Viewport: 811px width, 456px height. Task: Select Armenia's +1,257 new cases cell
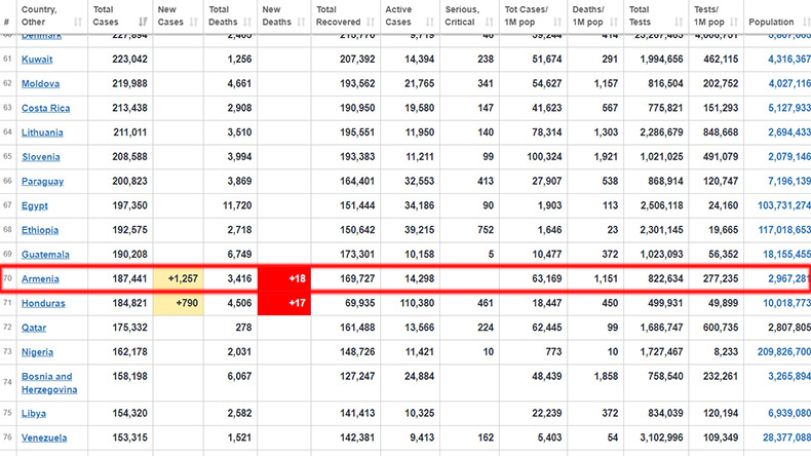click(178, 279)
